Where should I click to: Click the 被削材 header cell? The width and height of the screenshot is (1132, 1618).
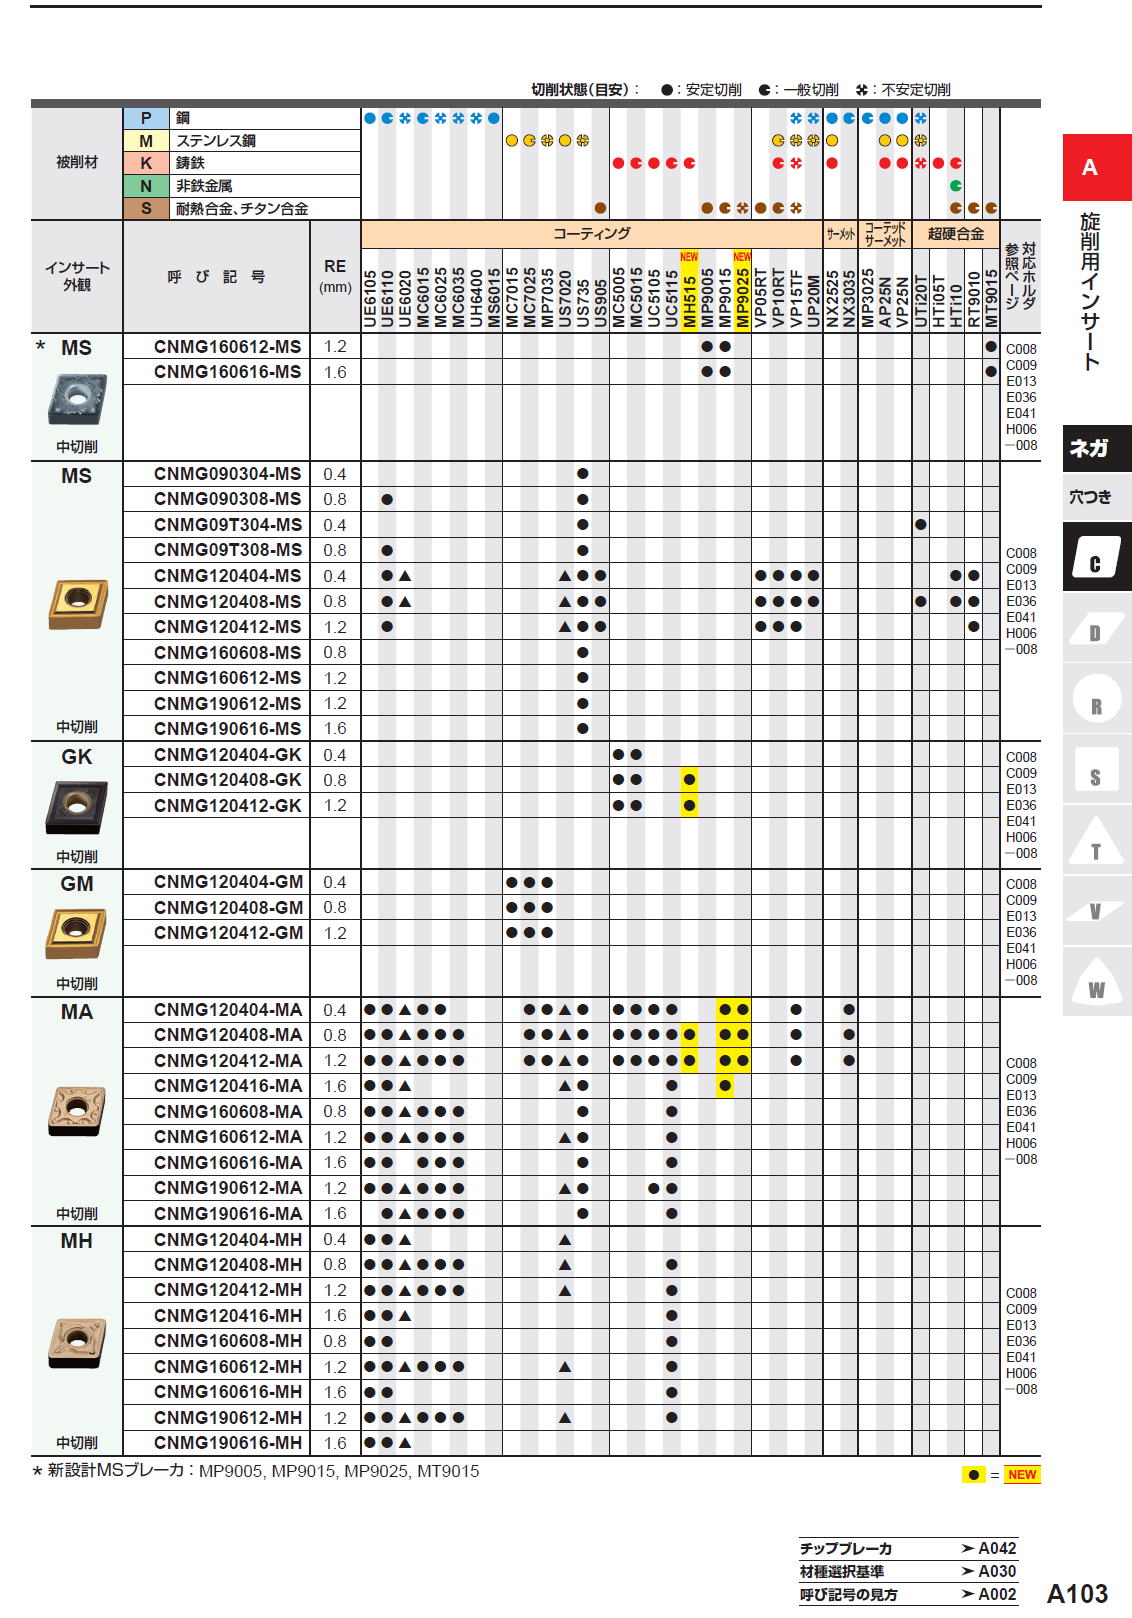tap(77, 163)
